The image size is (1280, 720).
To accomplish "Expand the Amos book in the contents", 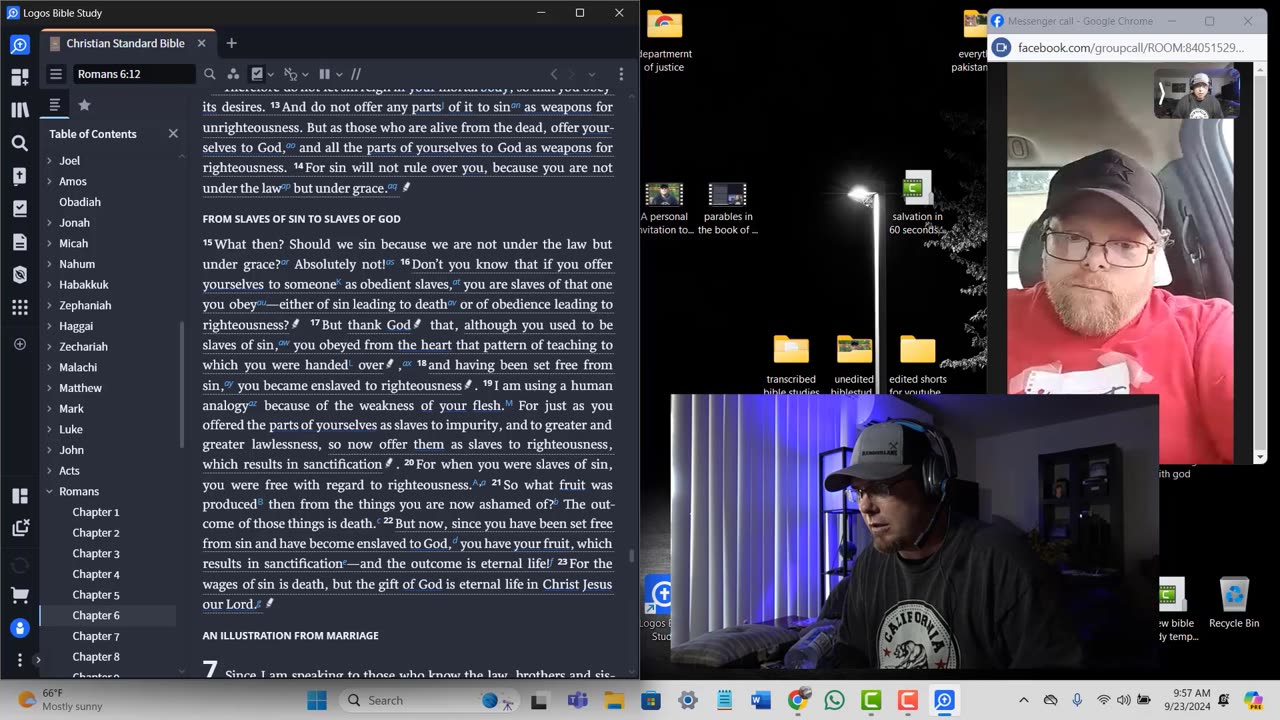I will [49, 181].
